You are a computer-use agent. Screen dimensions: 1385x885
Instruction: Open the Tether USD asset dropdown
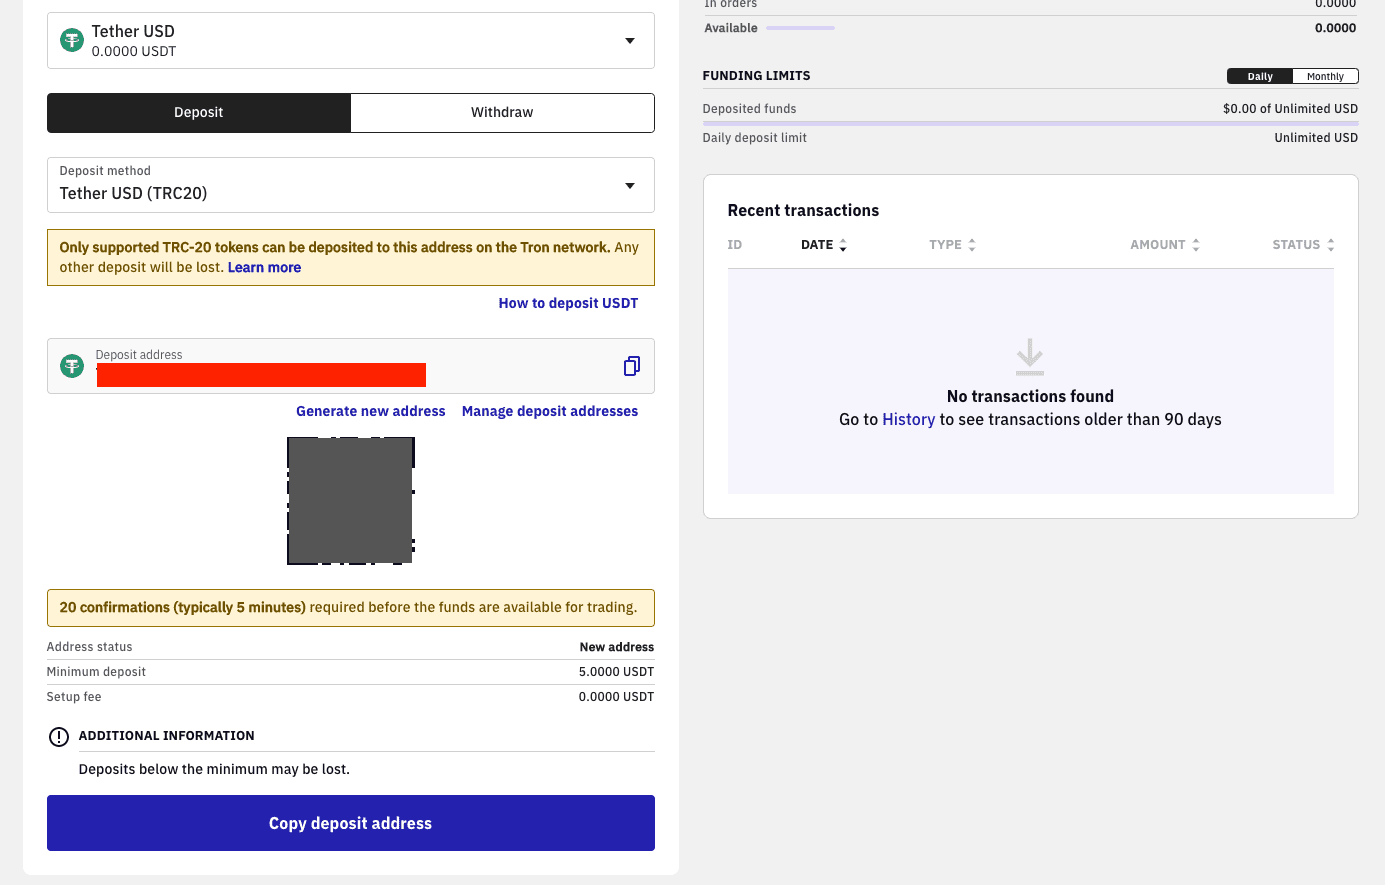(x=351, y=41)
